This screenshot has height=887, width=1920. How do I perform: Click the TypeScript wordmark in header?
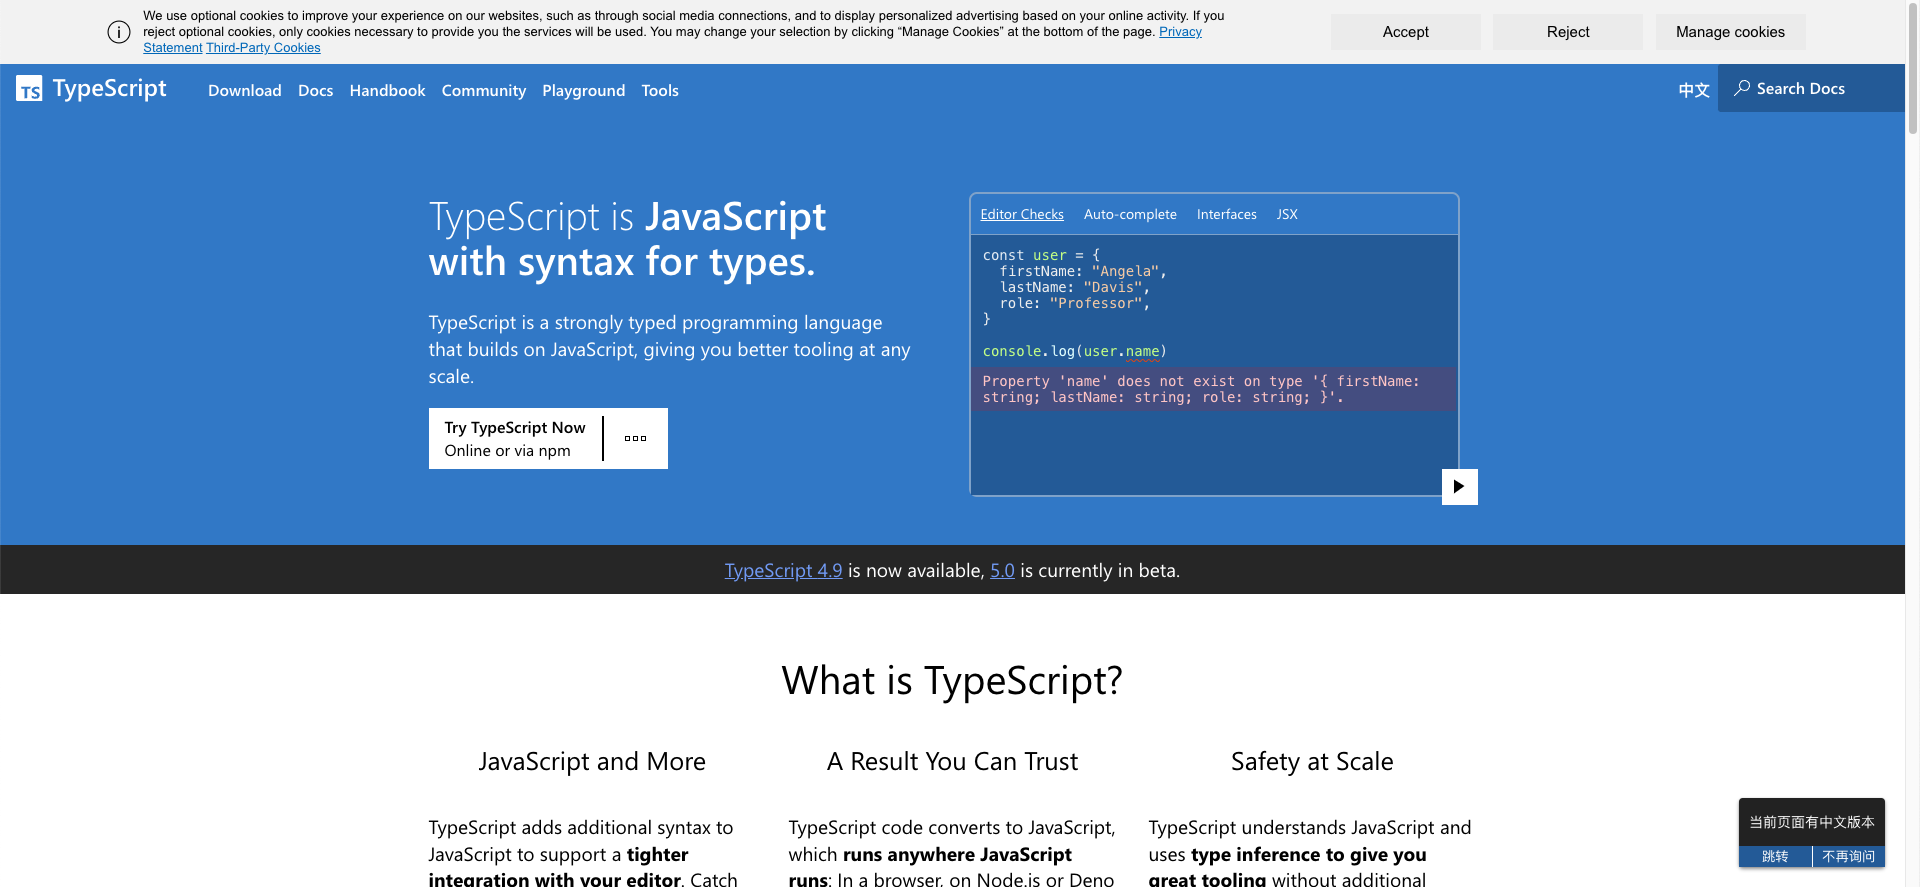tap(110, 89)
